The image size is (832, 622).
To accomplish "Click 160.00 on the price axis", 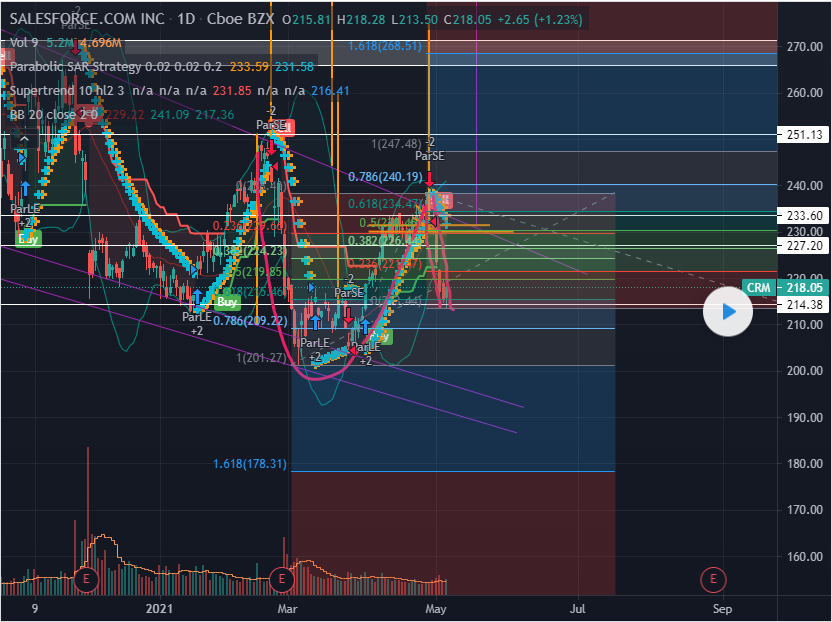I will [805, 557].
